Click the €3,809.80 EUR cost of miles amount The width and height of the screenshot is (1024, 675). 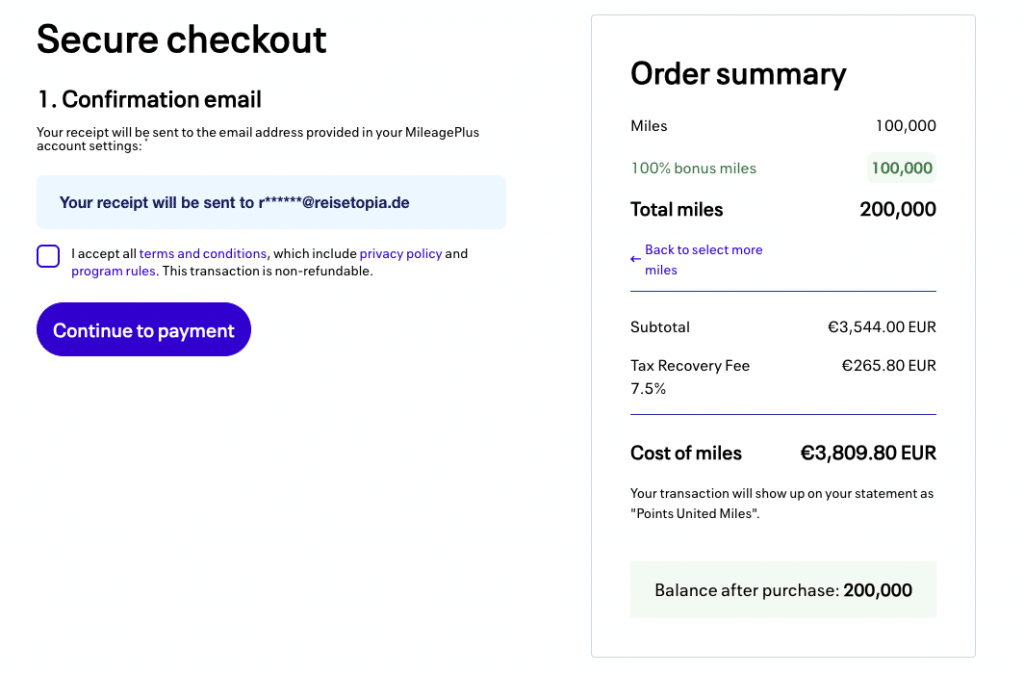pos(868,453)
